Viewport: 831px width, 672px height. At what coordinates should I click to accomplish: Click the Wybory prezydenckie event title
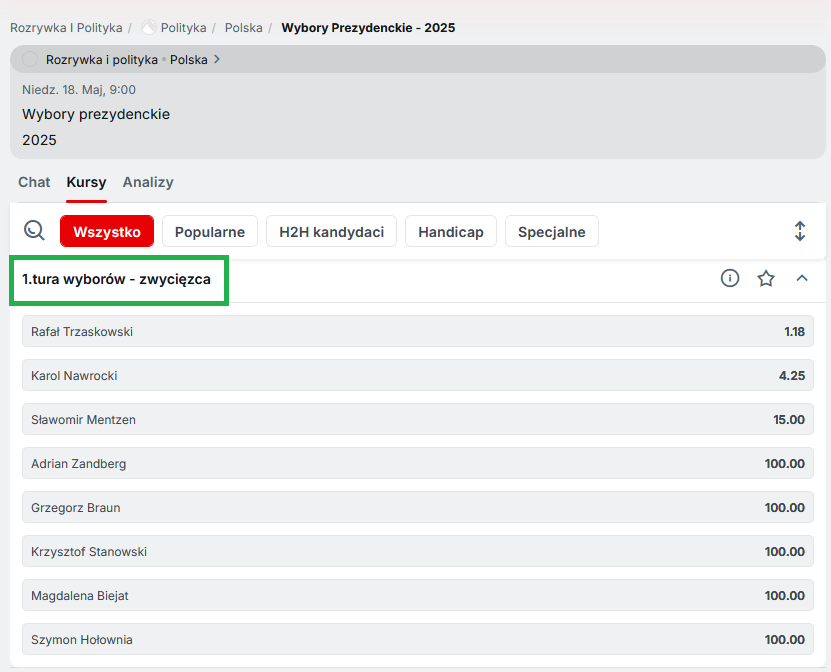click(96, 114)
